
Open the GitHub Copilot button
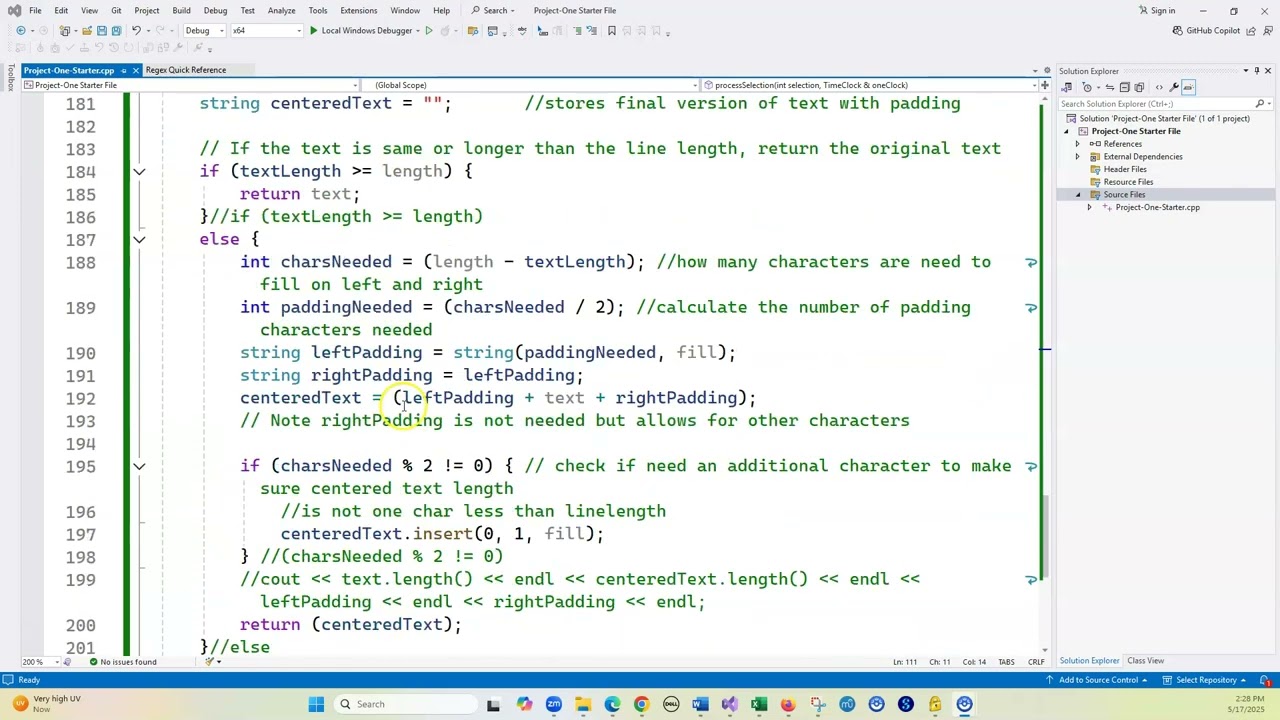[1206, 31]
